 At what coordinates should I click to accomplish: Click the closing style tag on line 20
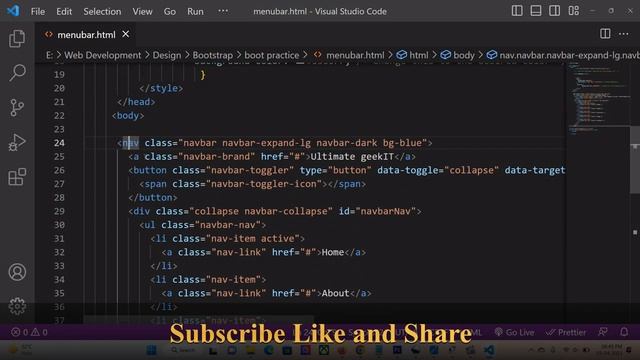click(x=161, y=88)
